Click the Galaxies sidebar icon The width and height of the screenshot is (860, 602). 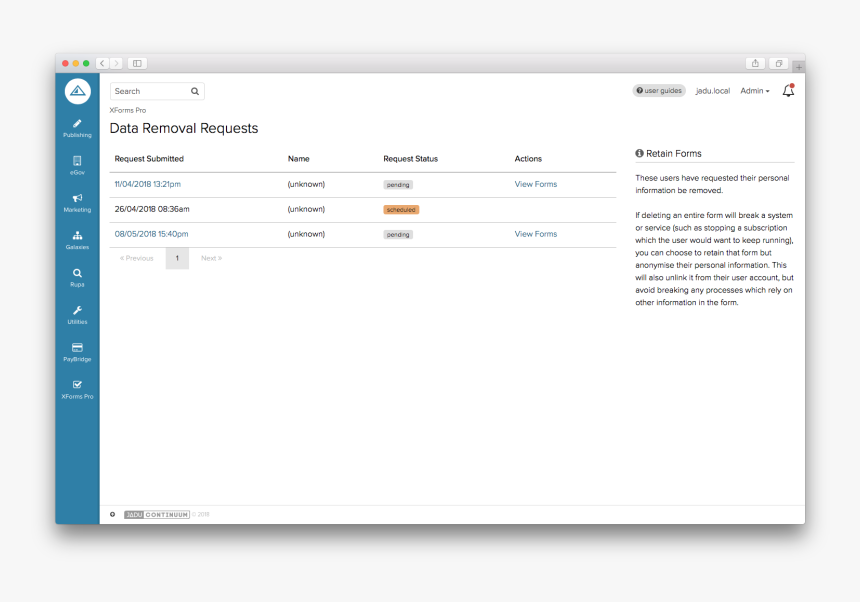(x=77, y=238)
